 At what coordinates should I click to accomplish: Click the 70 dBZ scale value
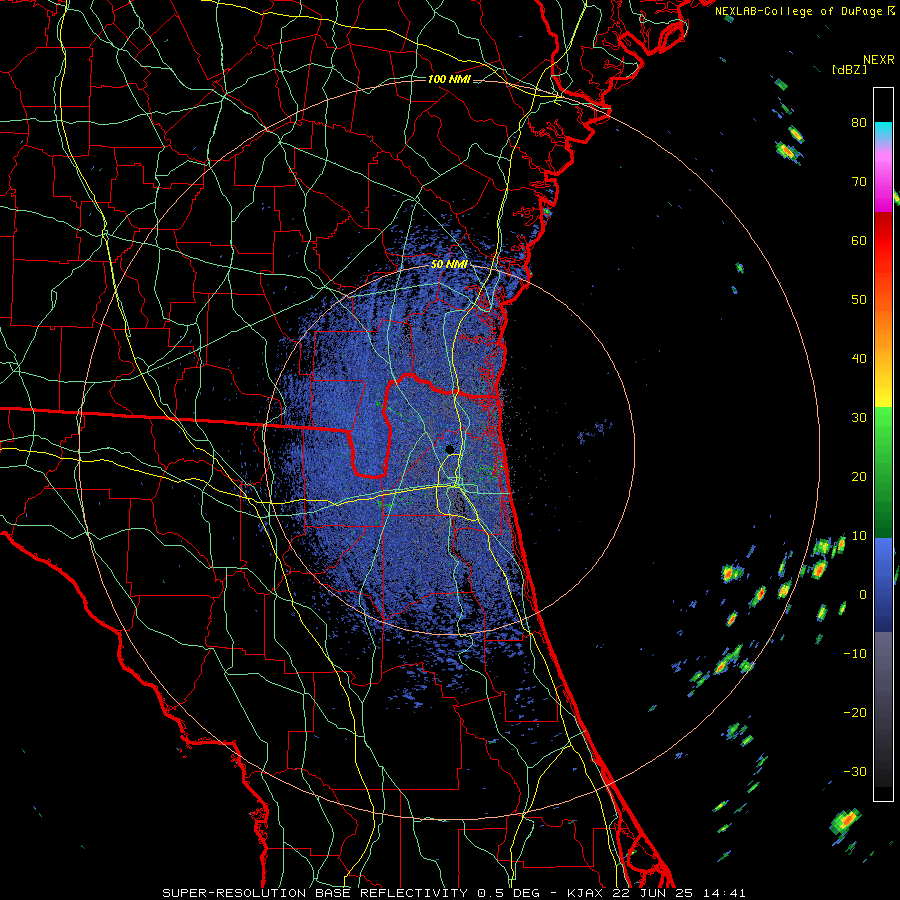pyautogui.click(x=859, y=181)
